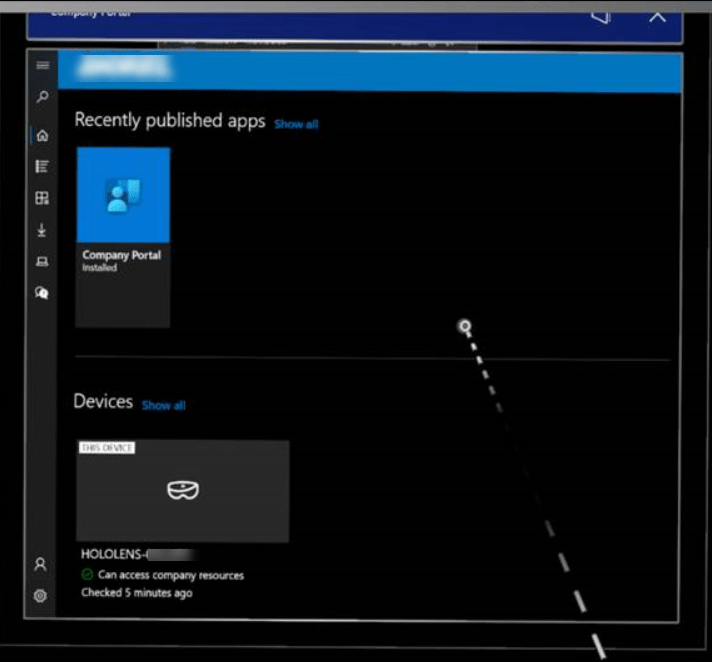Screen dimensions: 712x662
Task: Click the THIS DEVICE label
Action: (x=106, y=447)
